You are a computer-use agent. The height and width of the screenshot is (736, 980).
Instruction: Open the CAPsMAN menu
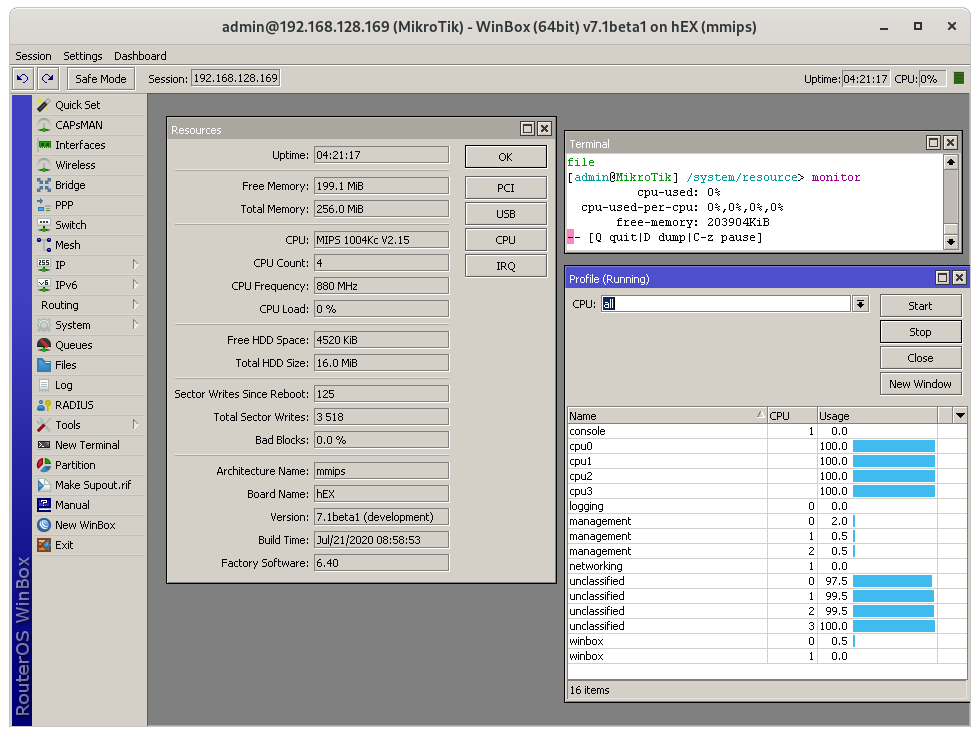[x=90, y=125]
